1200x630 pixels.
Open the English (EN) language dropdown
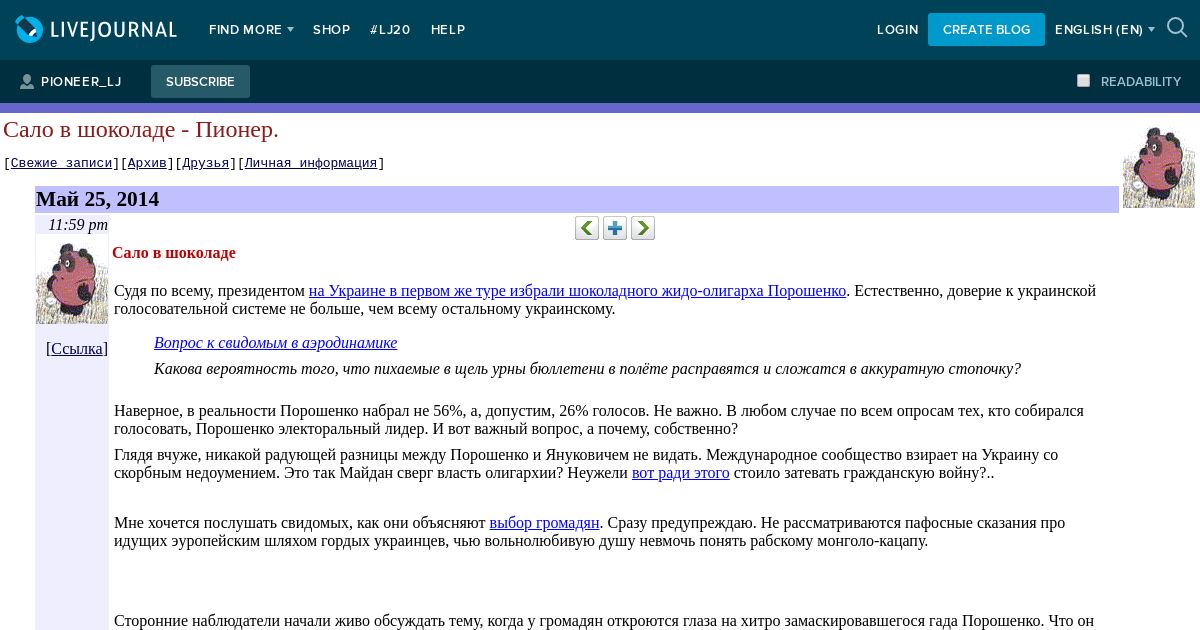pyautogui.click(x=1105, y=30)
